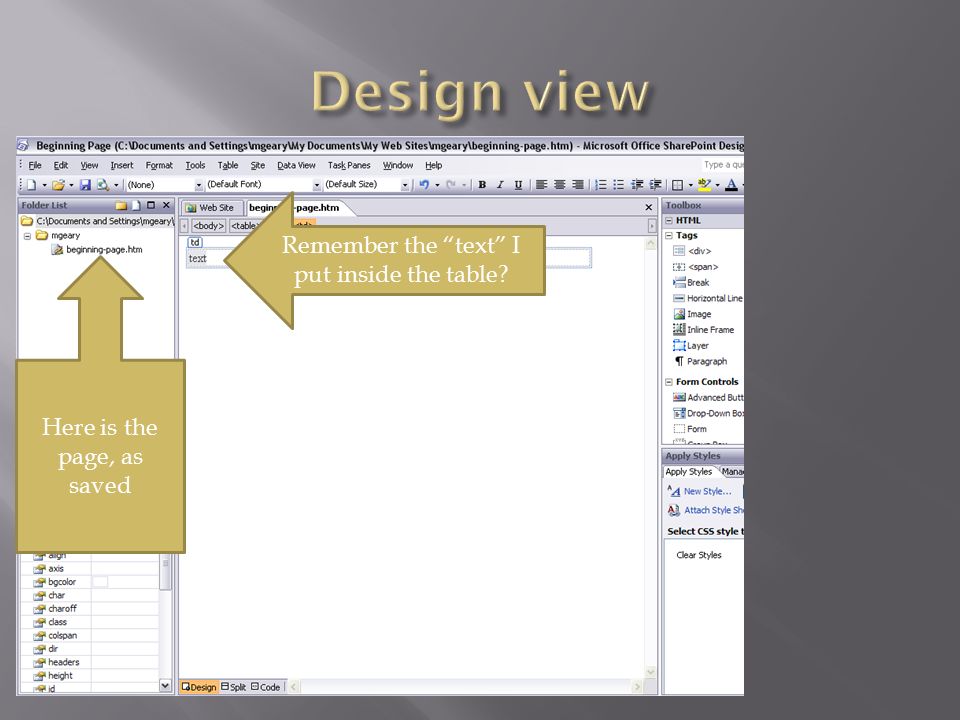Select beginning-page.htm in Folder List
Screen dimensions: 960x720
pos(104,250)
